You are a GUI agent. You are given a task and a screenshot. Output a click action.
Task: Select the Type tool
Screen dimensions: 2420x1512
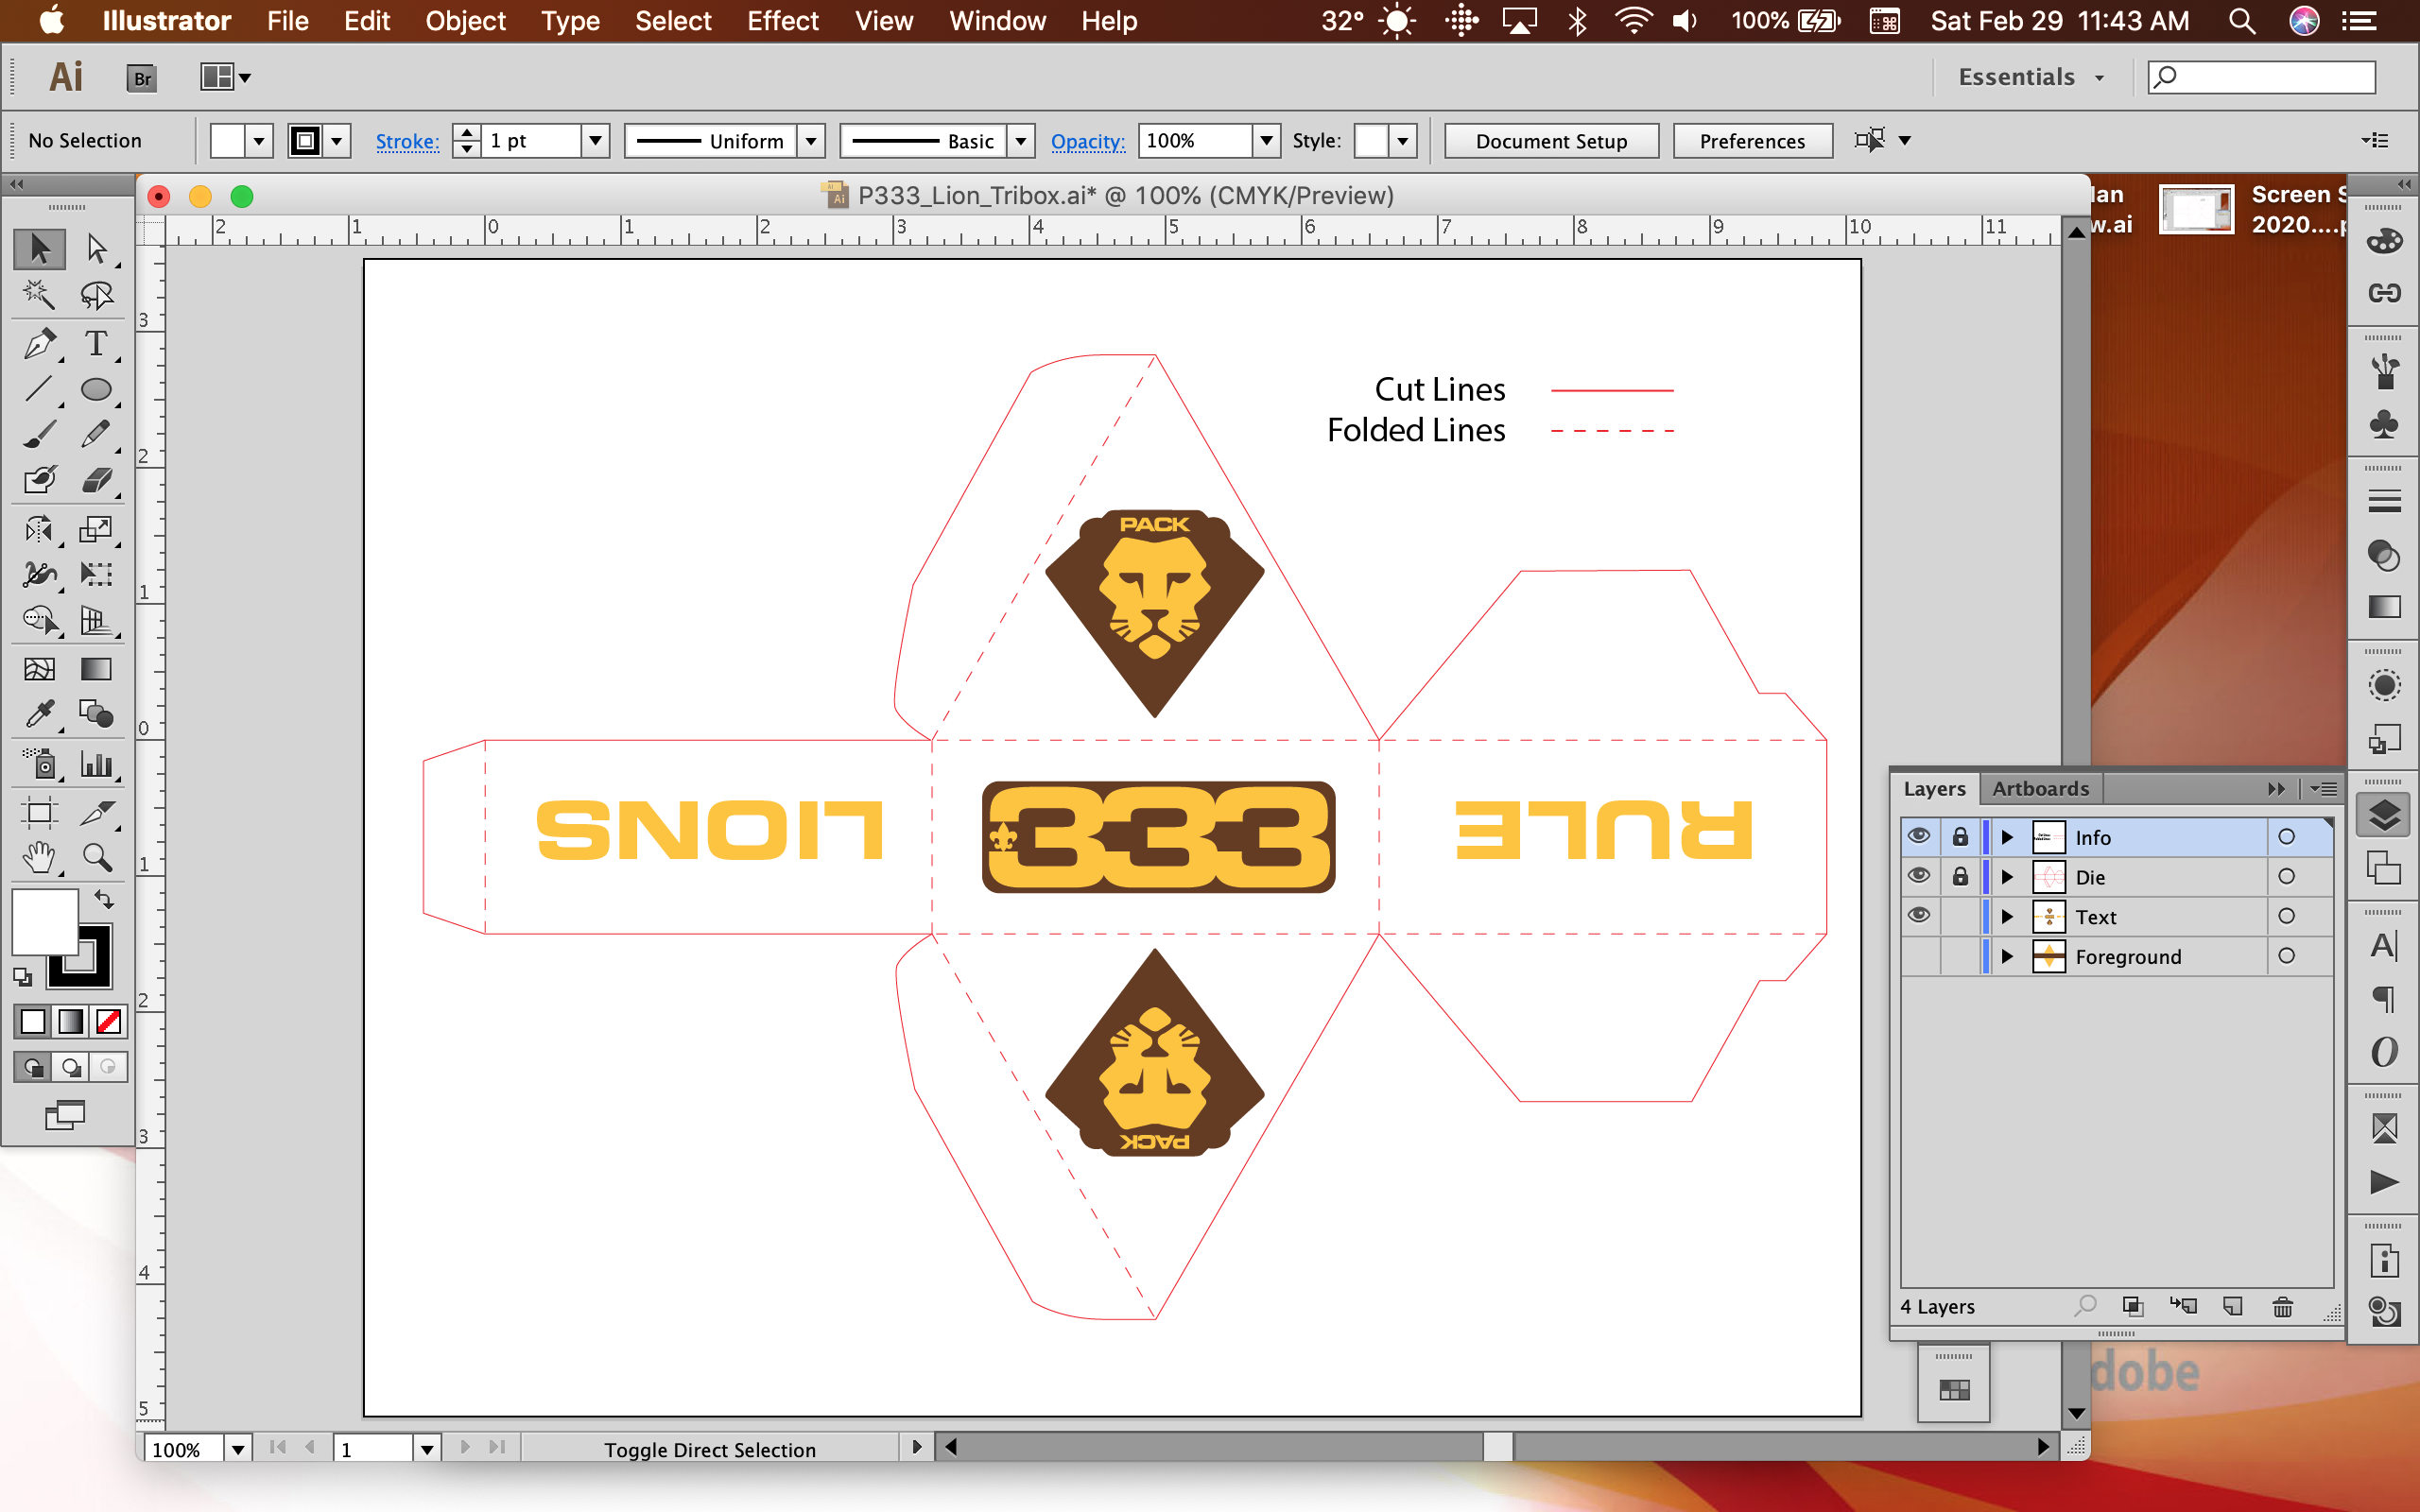[96, 343]
